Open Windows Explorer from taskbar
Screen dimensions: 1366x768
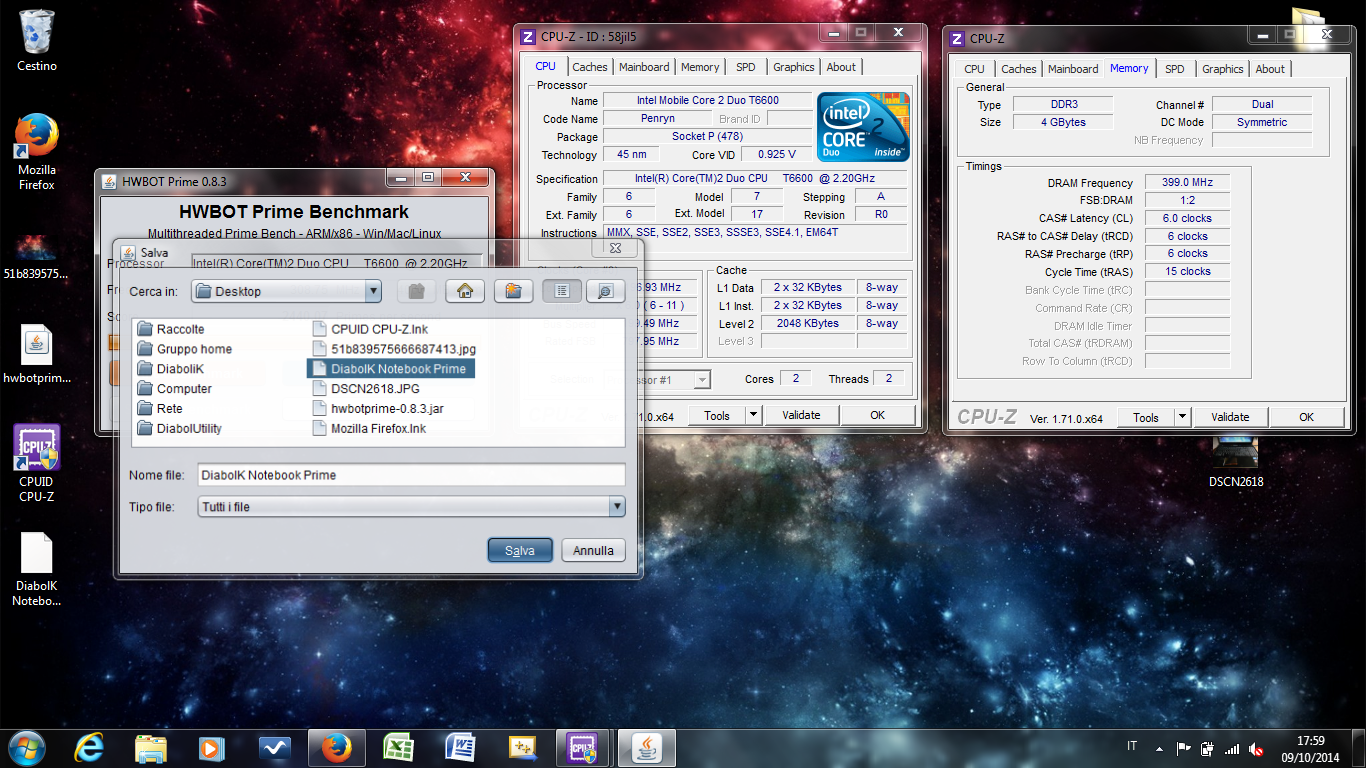(151, 747)
